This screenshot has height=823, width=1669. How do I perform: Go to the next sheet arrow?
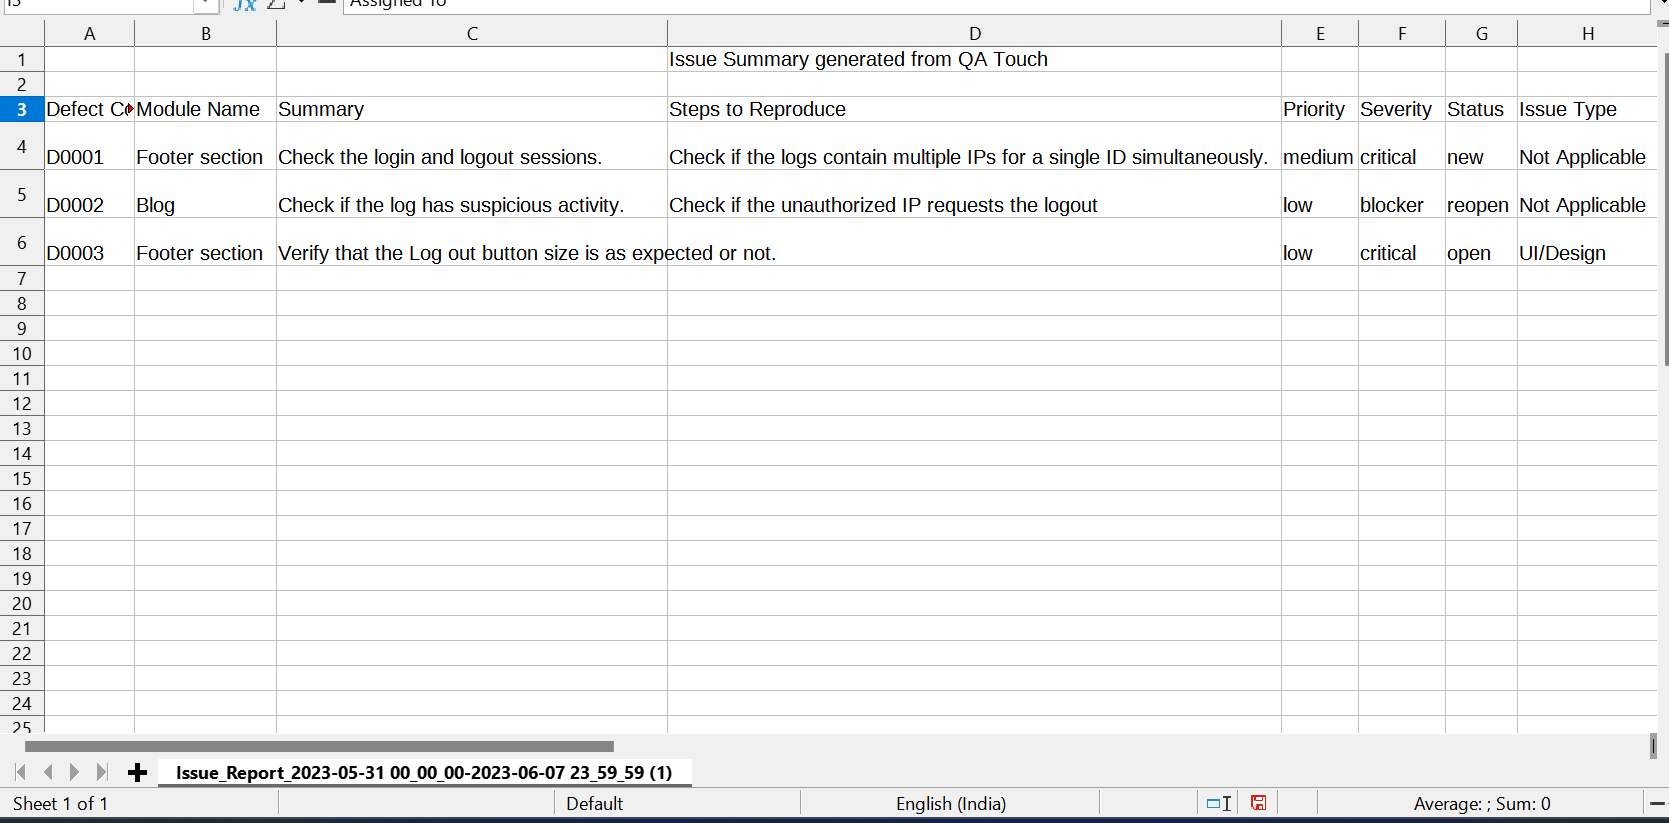[x=74, y=772]
